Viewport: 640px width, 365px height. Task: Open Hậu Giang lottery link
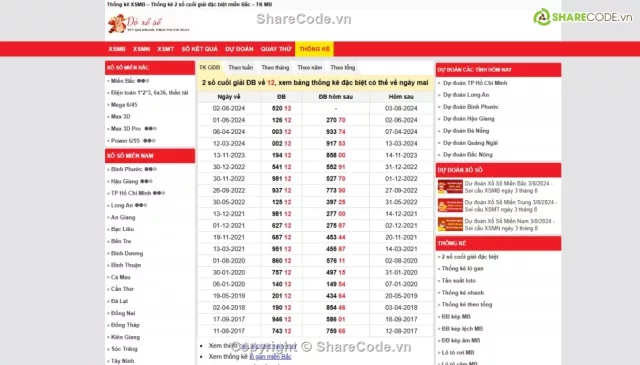coord(124,181)
